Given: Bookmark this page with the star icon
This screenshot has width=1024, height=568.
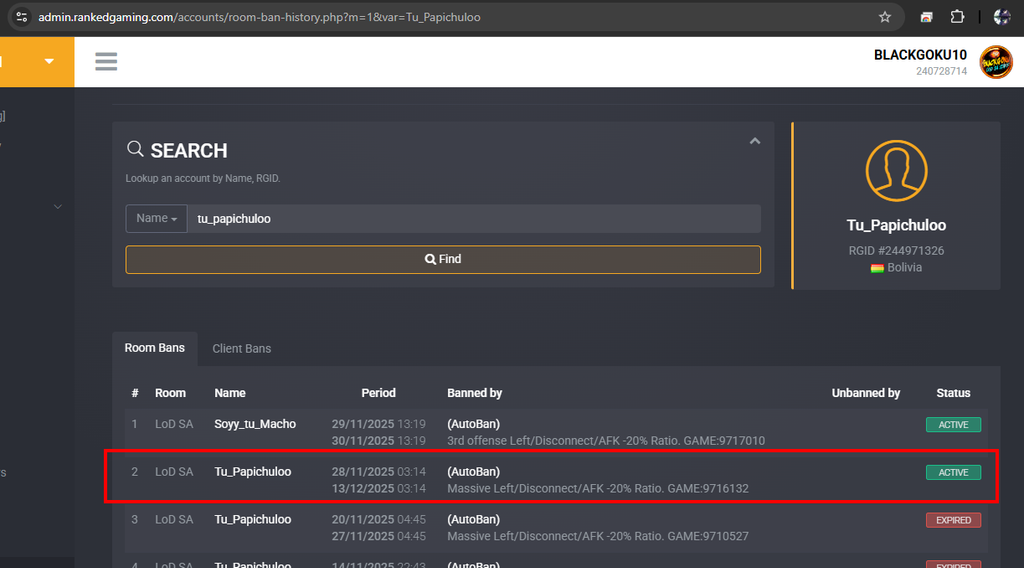Looking at the screenshot, I should pyautogui.click(x=884, y=17).
